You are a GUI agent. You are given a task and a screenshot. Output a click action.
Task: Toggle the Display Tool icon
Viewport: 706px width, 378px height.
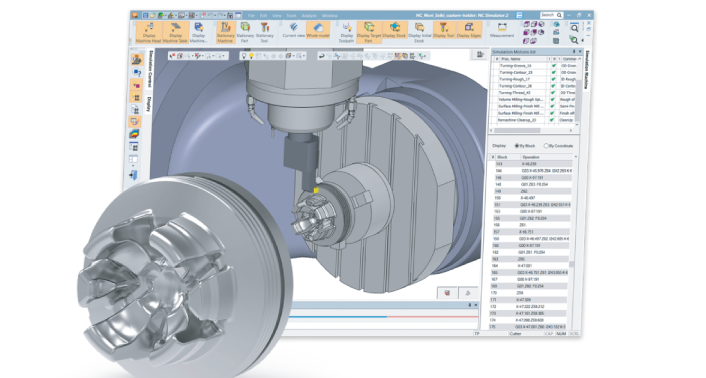[444, 30]
